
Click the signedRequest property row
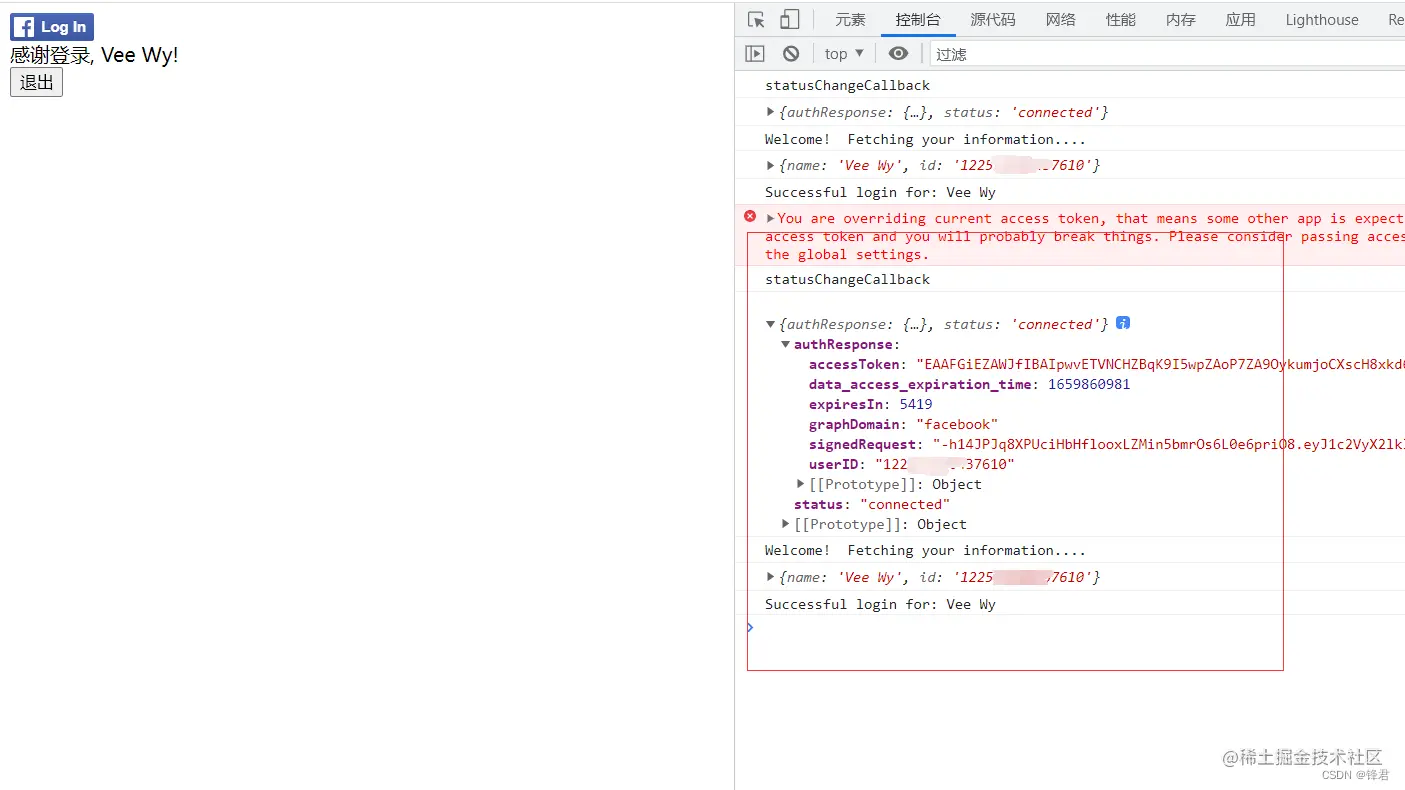pos(1107,444)
